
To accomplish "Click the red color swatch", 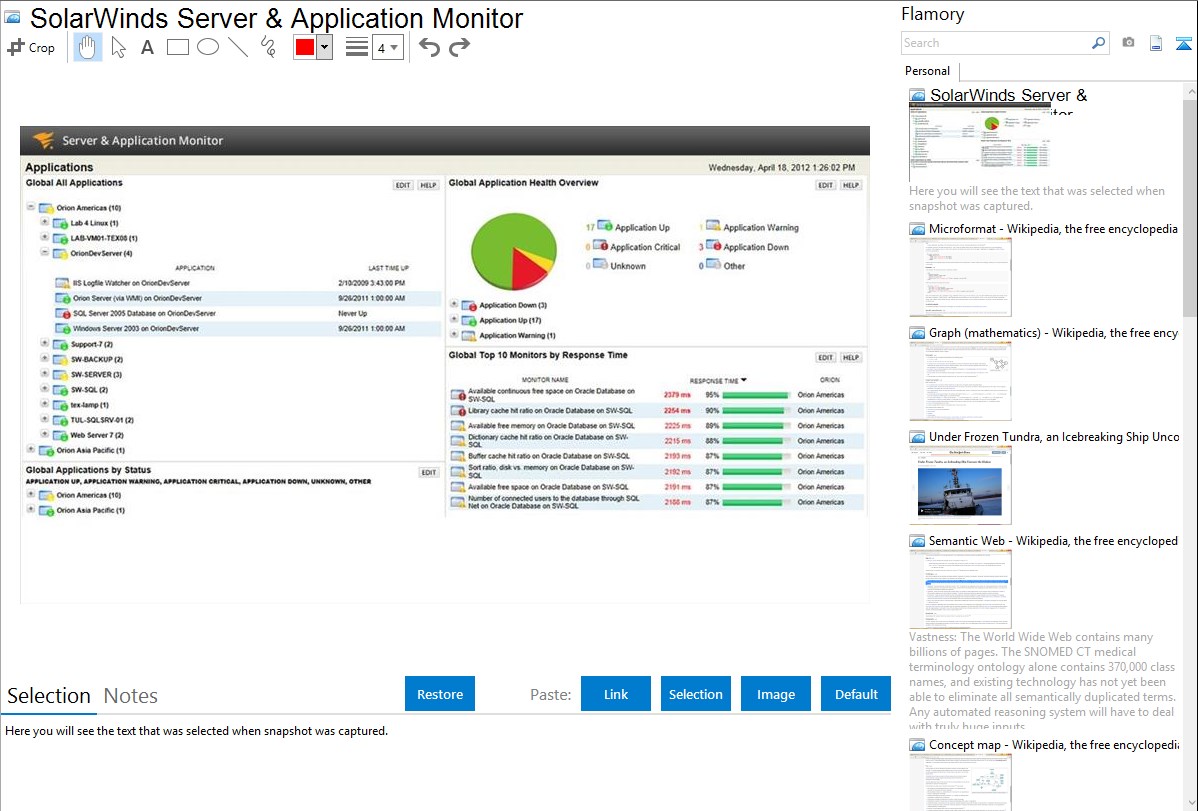I will (305, 47).
